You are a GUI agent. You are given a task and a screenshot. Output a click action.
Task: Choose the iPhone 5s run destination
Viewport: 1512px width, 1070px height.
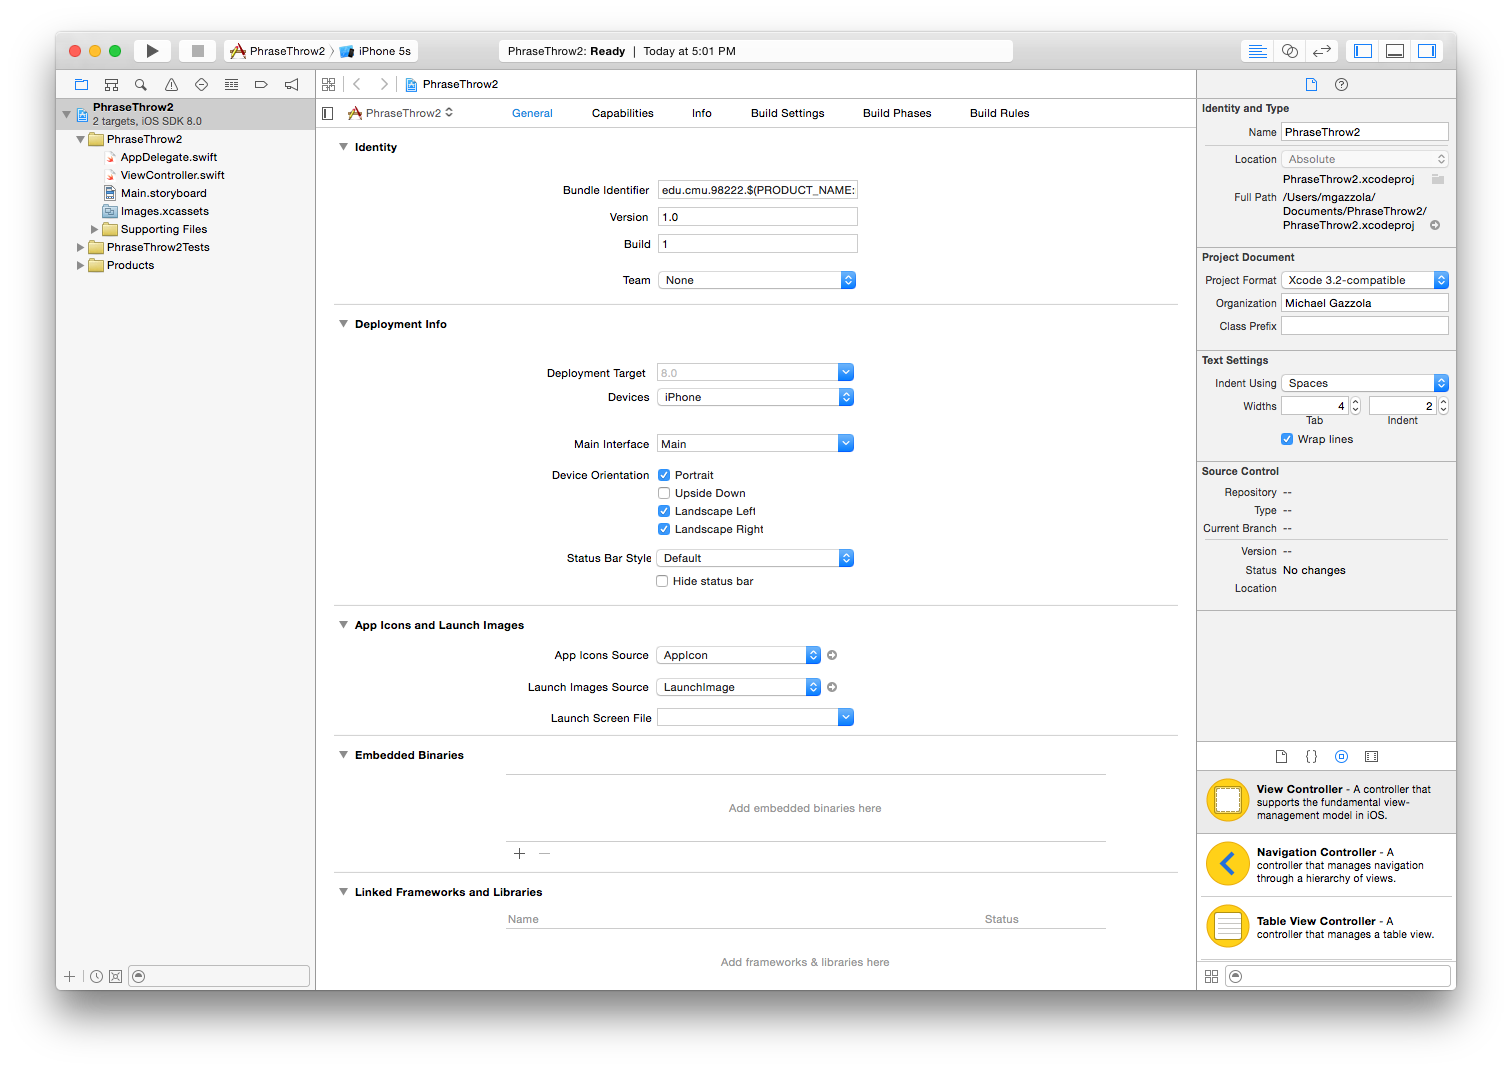point(376,51)
